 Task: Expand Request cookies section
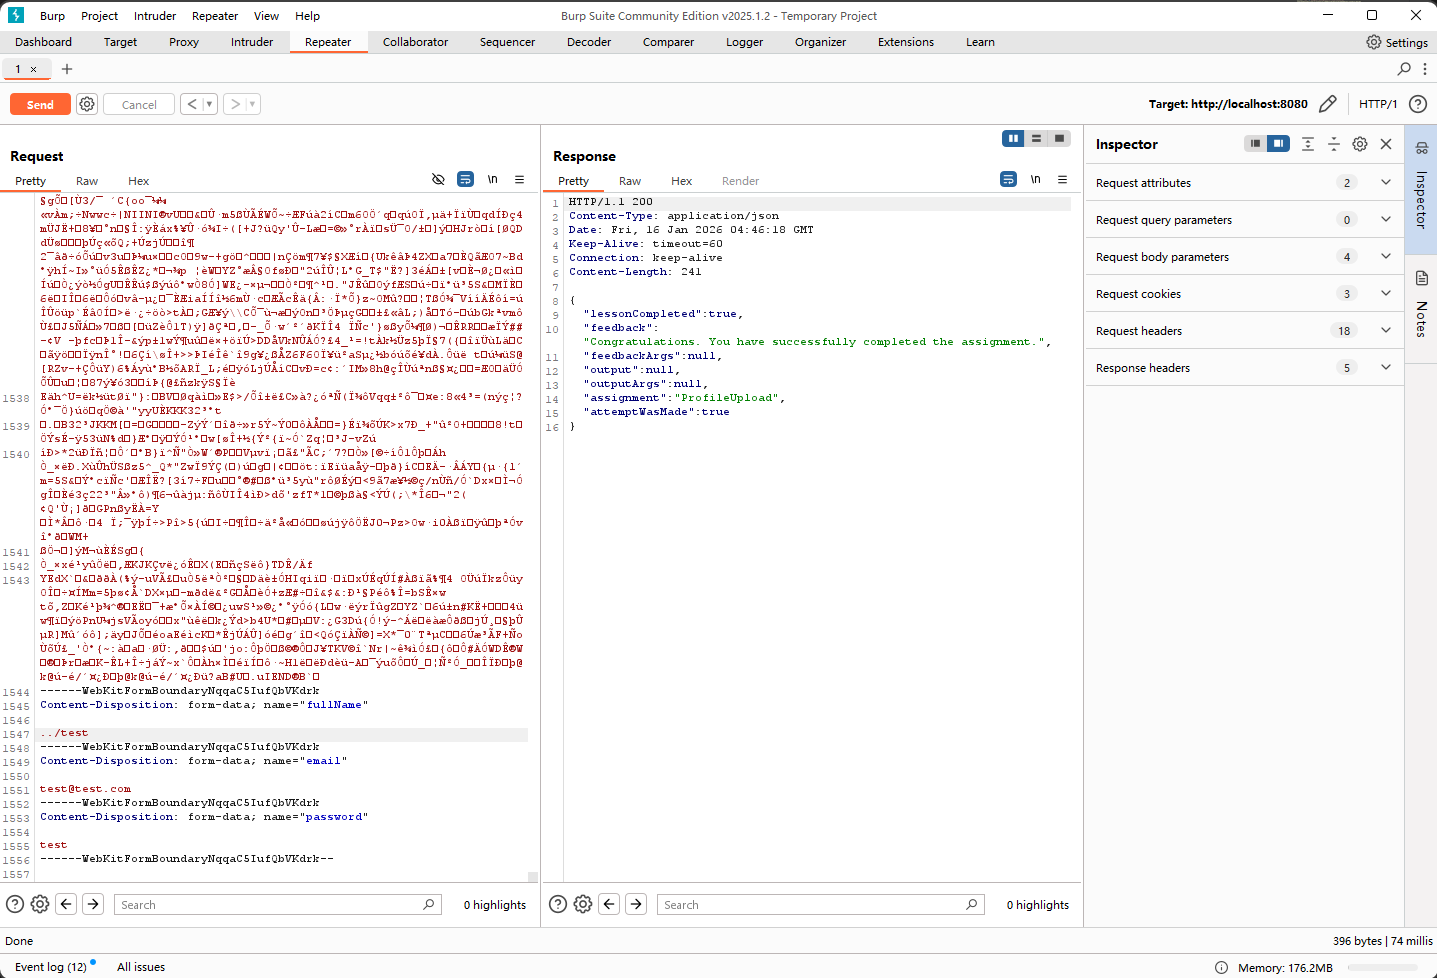[1385, 294]
